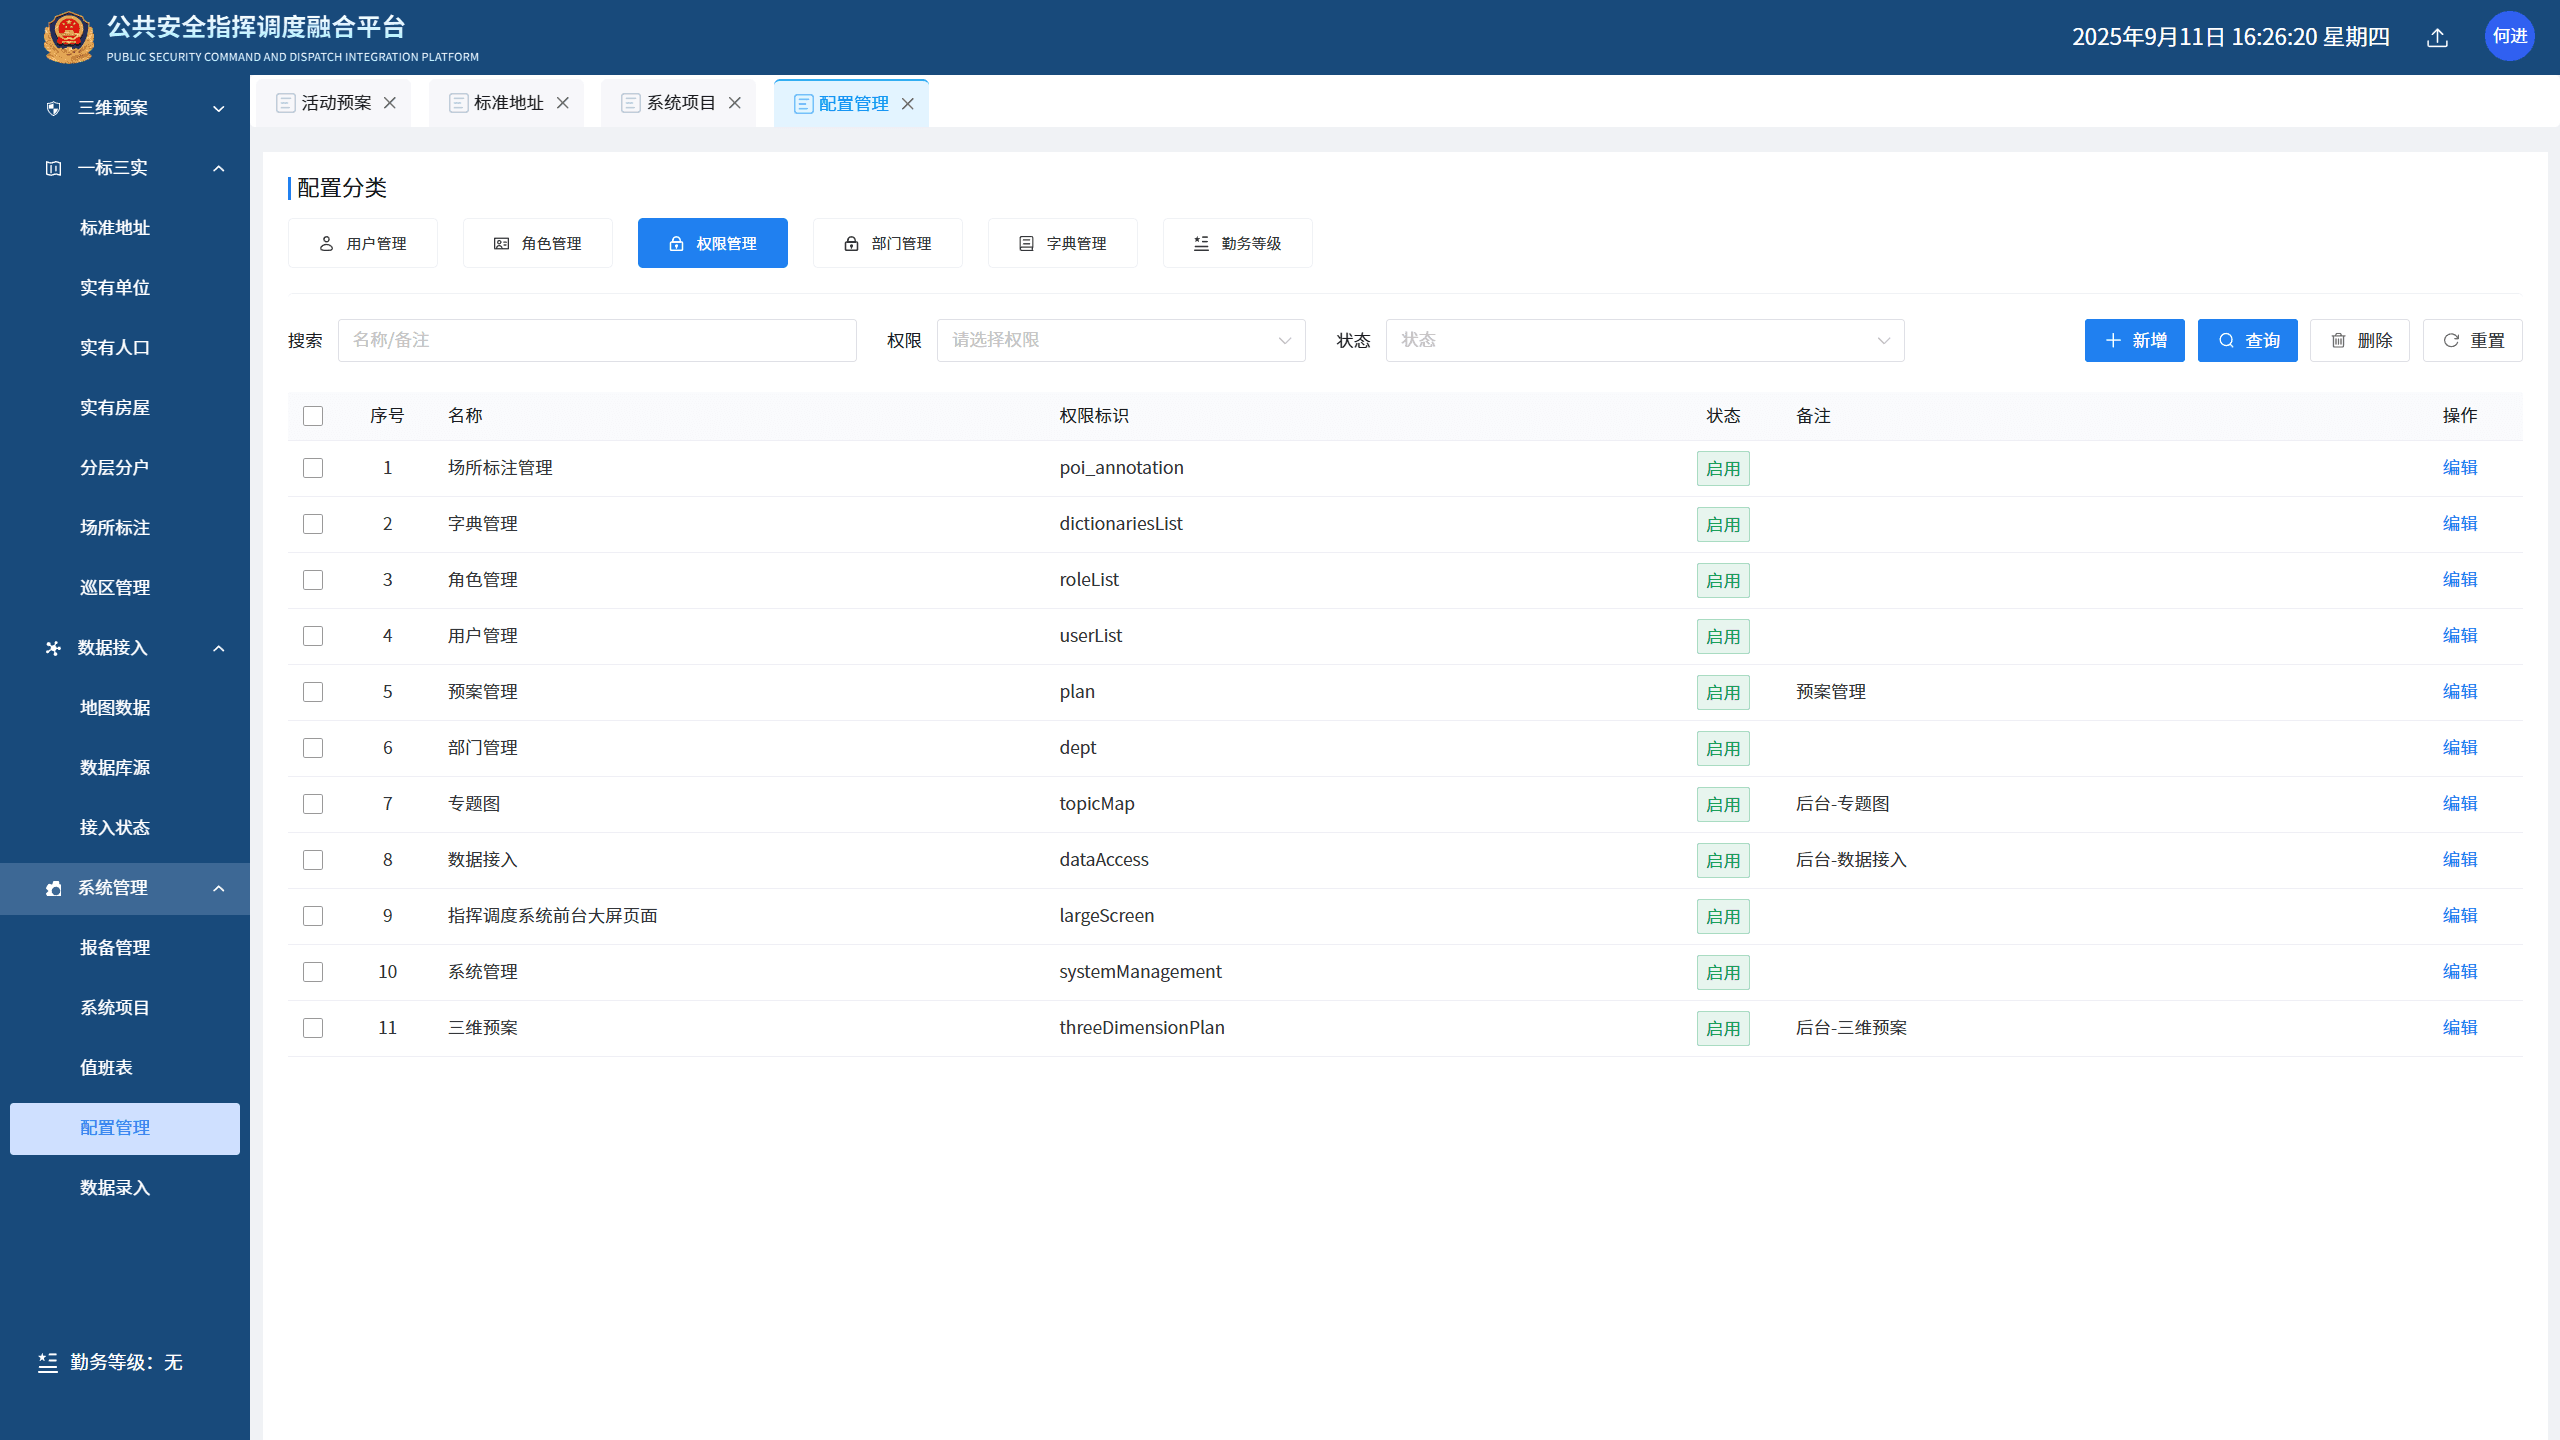
Task: Close the 系统项目 tab
Action: click(735, 103)
